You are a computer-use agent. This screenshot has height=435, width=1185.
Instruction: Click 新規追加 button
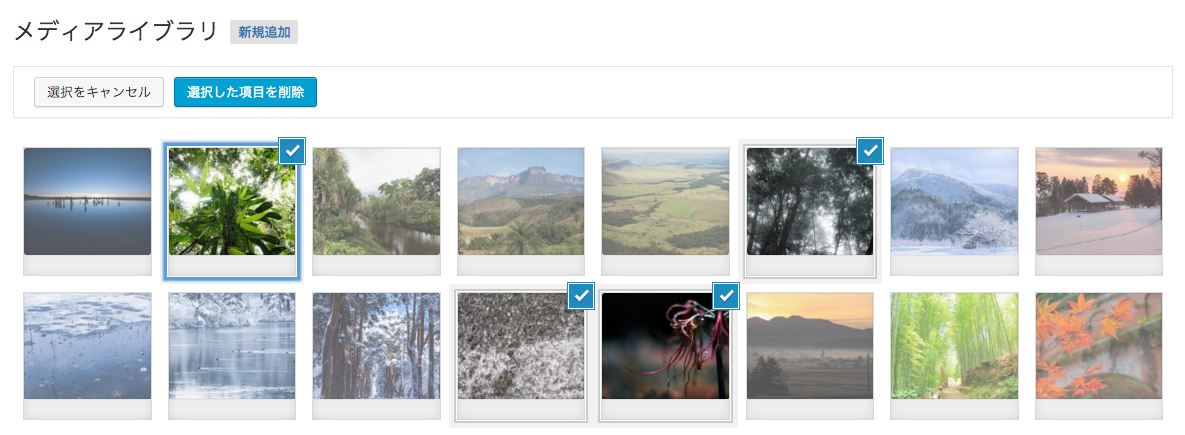click(264, 32)
